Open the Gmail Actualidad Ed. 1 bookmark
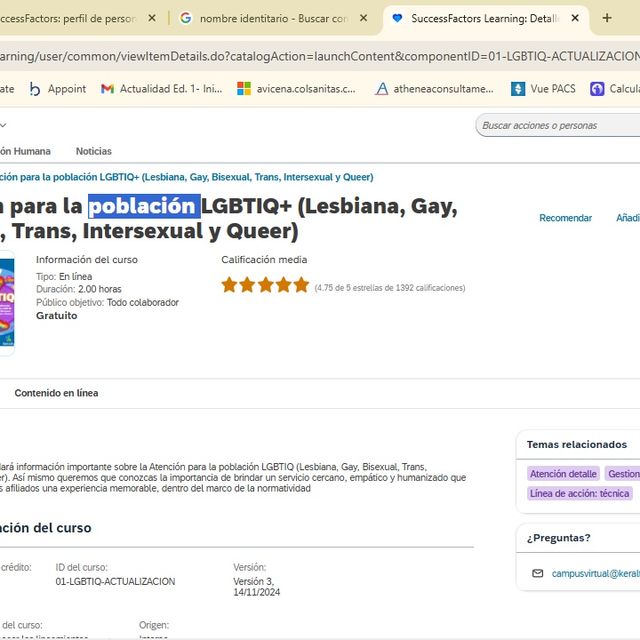Image resolution: width=640 pixels, height=640 pixels. (162, 89)
